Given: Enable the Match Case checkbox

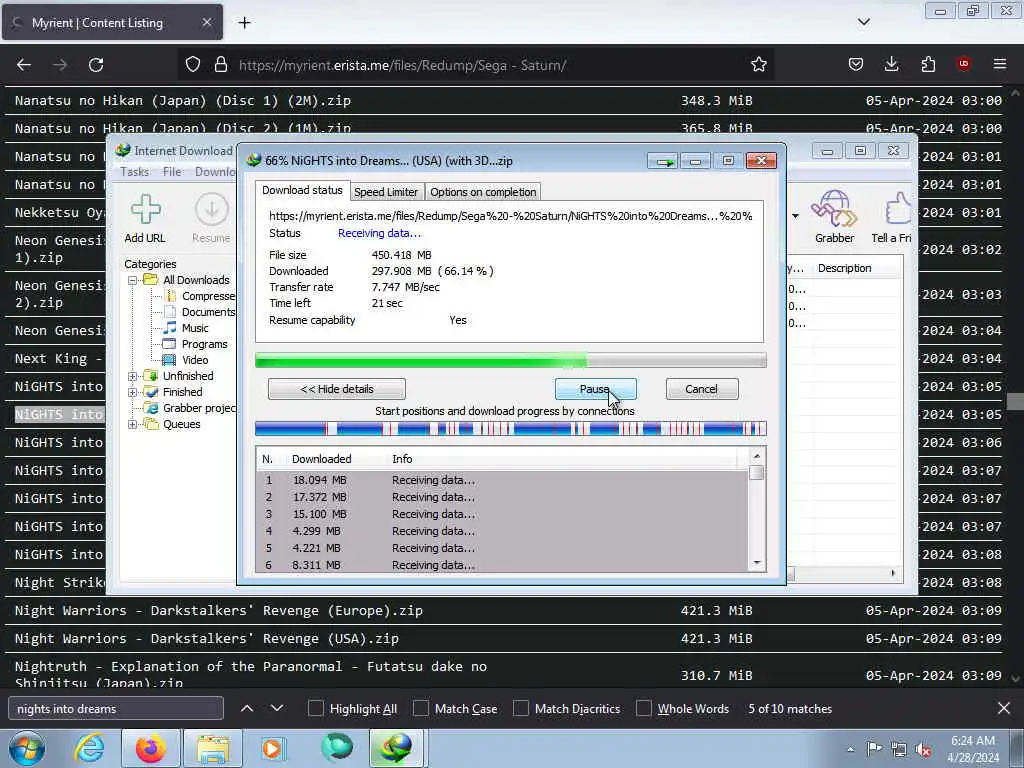Looking at the screenshot, I should tap(421, 708).
